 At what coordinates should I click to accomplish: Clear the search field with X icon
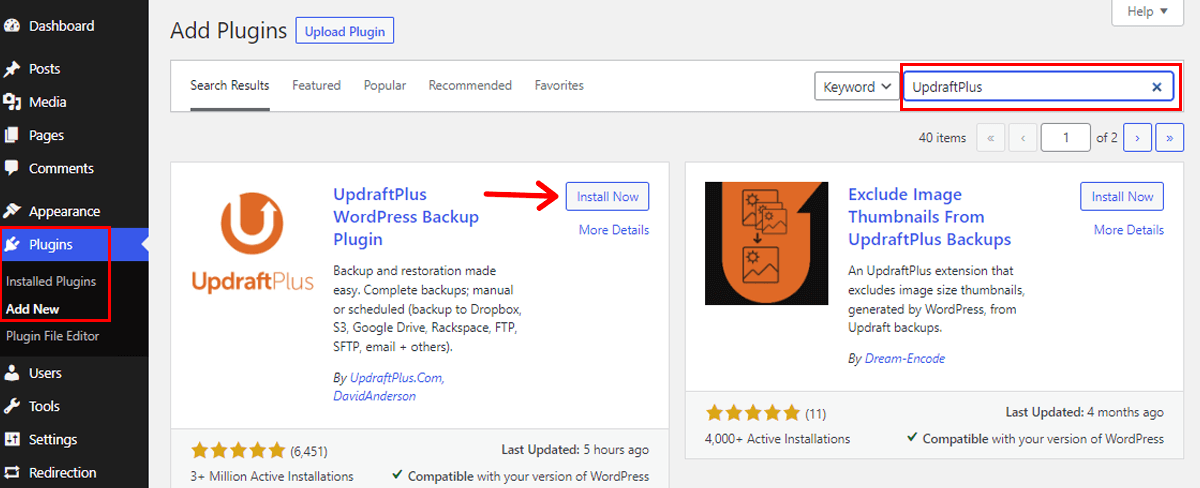point(1156,87)
